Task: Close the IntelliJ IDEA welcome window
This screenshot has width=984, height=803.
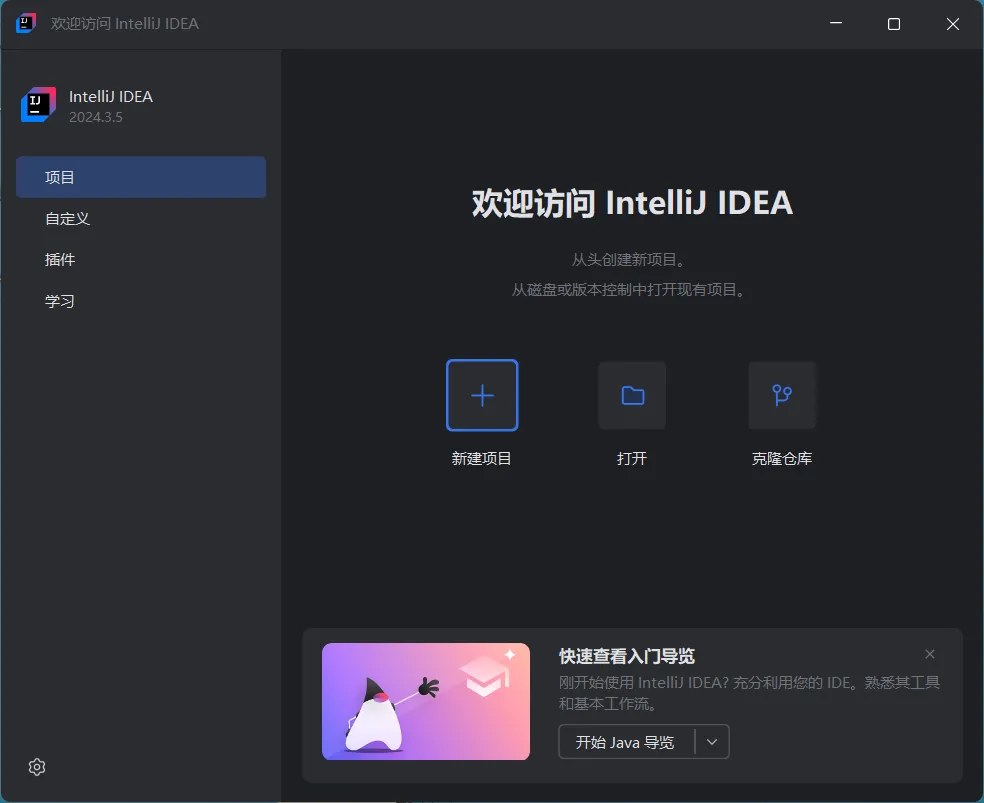Action: click(x=953, y=24)
